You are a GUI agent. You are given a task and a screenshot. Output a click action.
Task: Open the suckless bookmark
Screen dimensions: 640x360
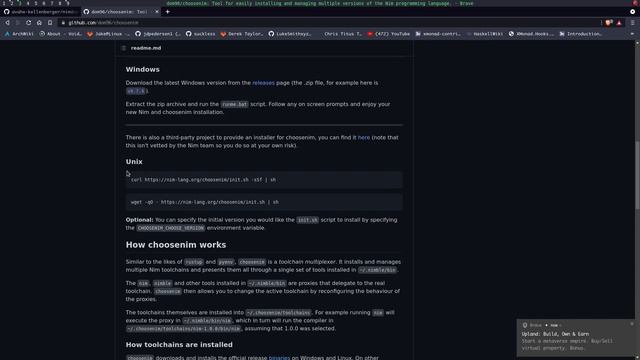click(200, 34)
